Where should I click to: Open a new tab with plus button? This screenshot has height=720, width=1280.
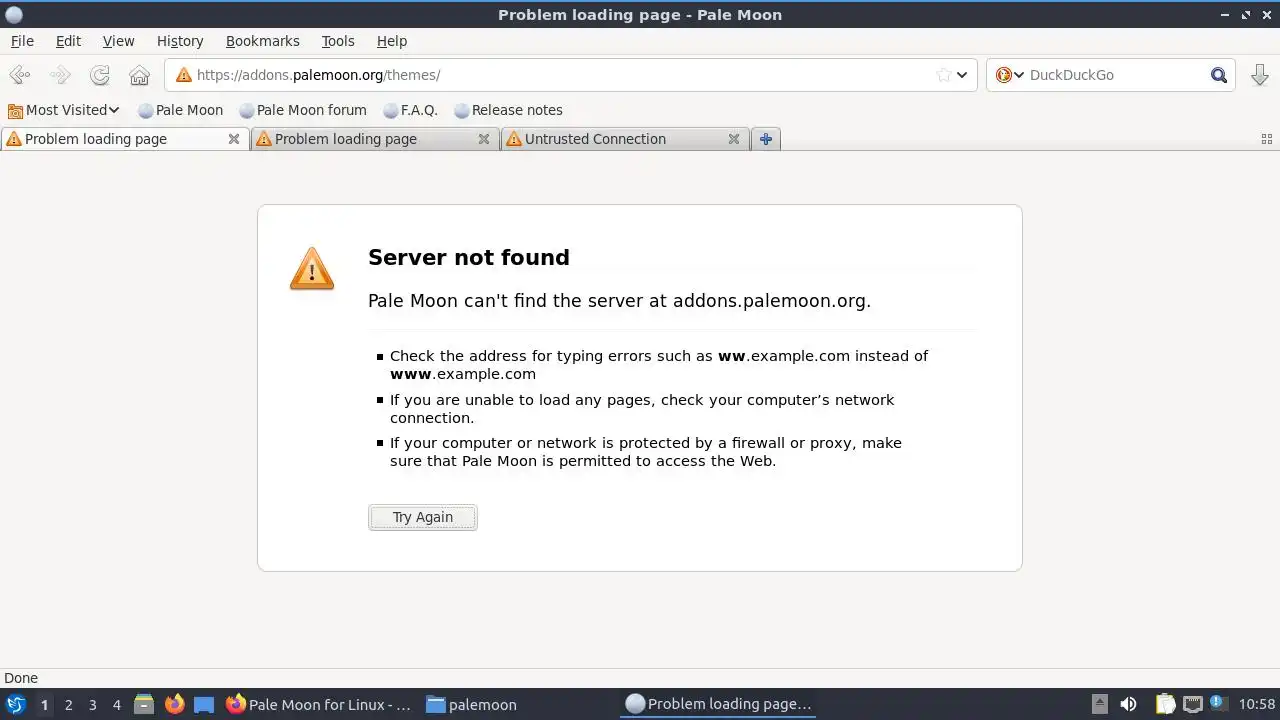coord(766,139)
